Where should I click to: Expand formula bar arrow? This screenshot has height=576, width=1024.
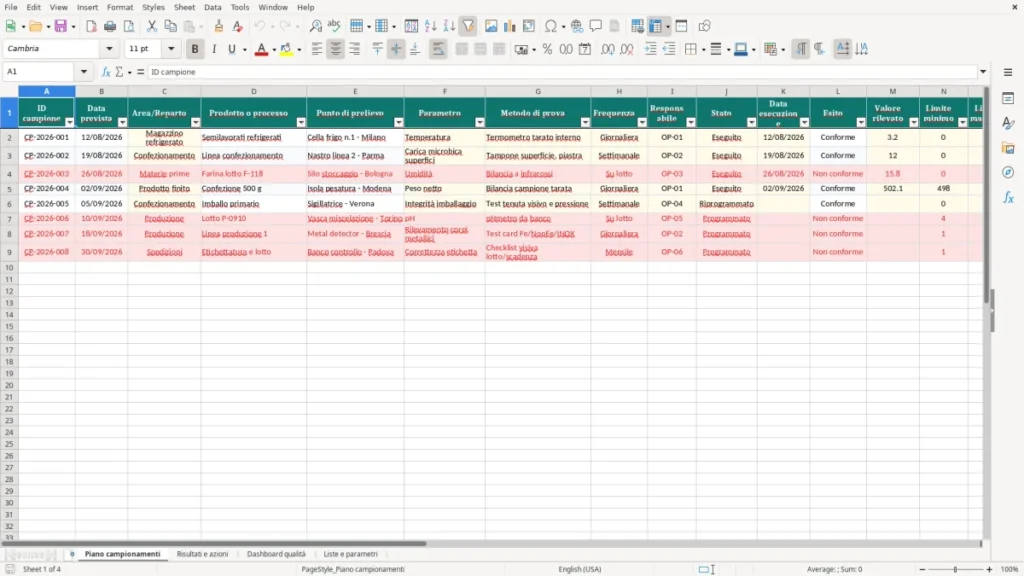tap(983, 72)
